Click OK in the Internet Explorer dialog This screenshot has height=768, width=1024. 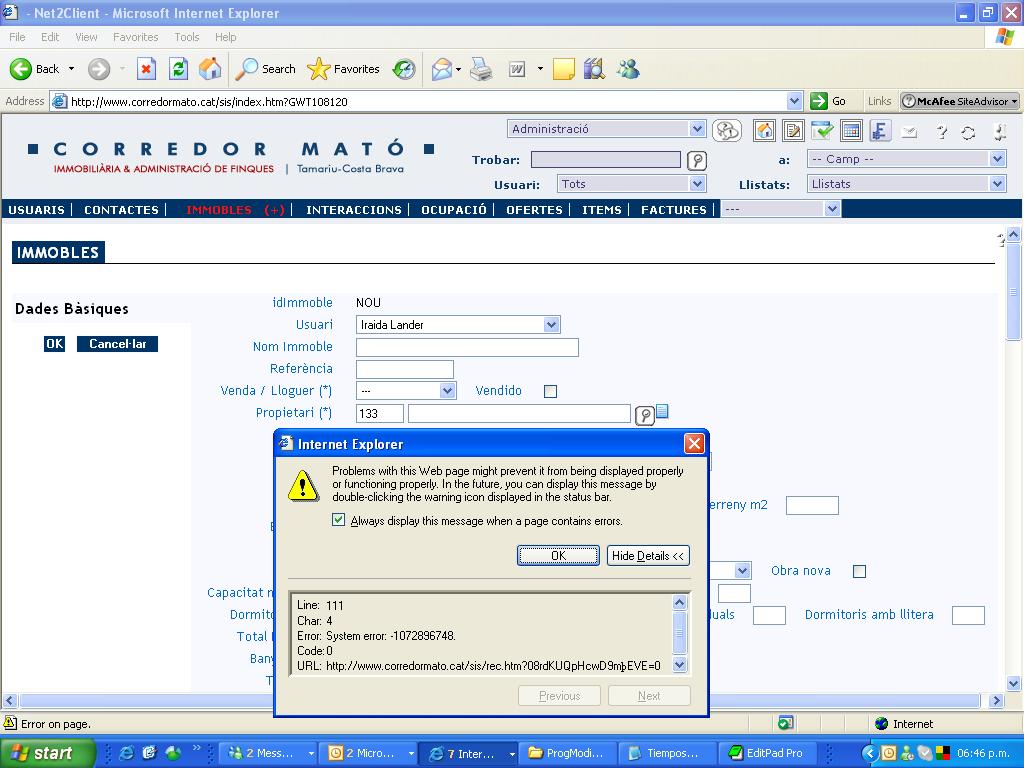pyautogui.click(x=558, y=556)
